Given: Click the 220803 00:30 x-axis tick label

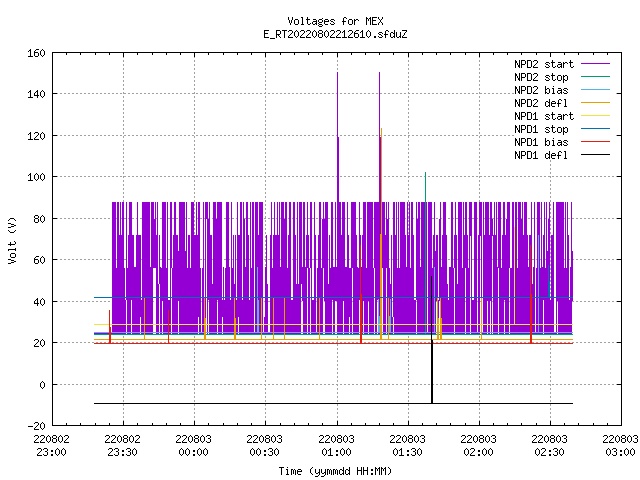Looking at the screenshot, I should (264, 445).
